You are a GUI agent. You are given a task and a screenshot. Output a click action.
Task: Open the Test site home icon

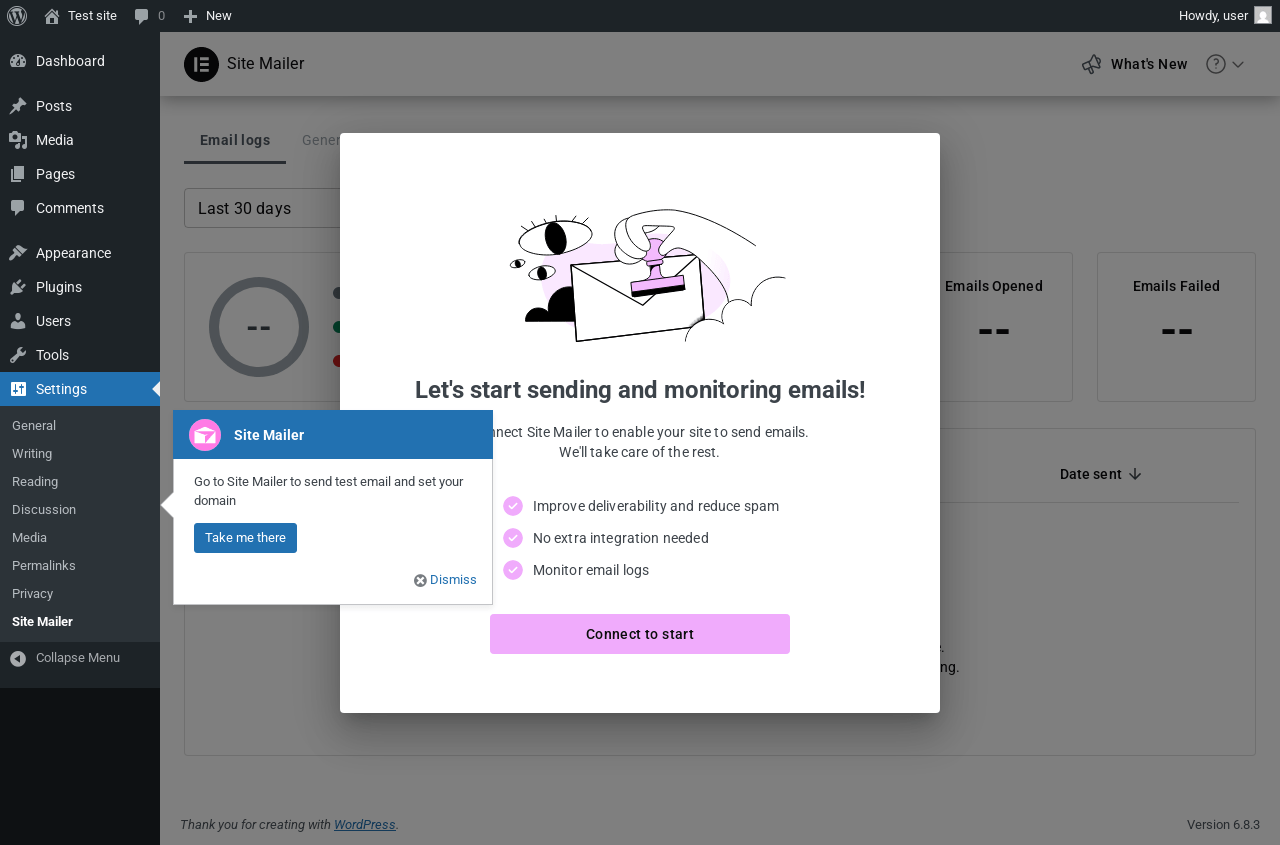pos(52,16)
